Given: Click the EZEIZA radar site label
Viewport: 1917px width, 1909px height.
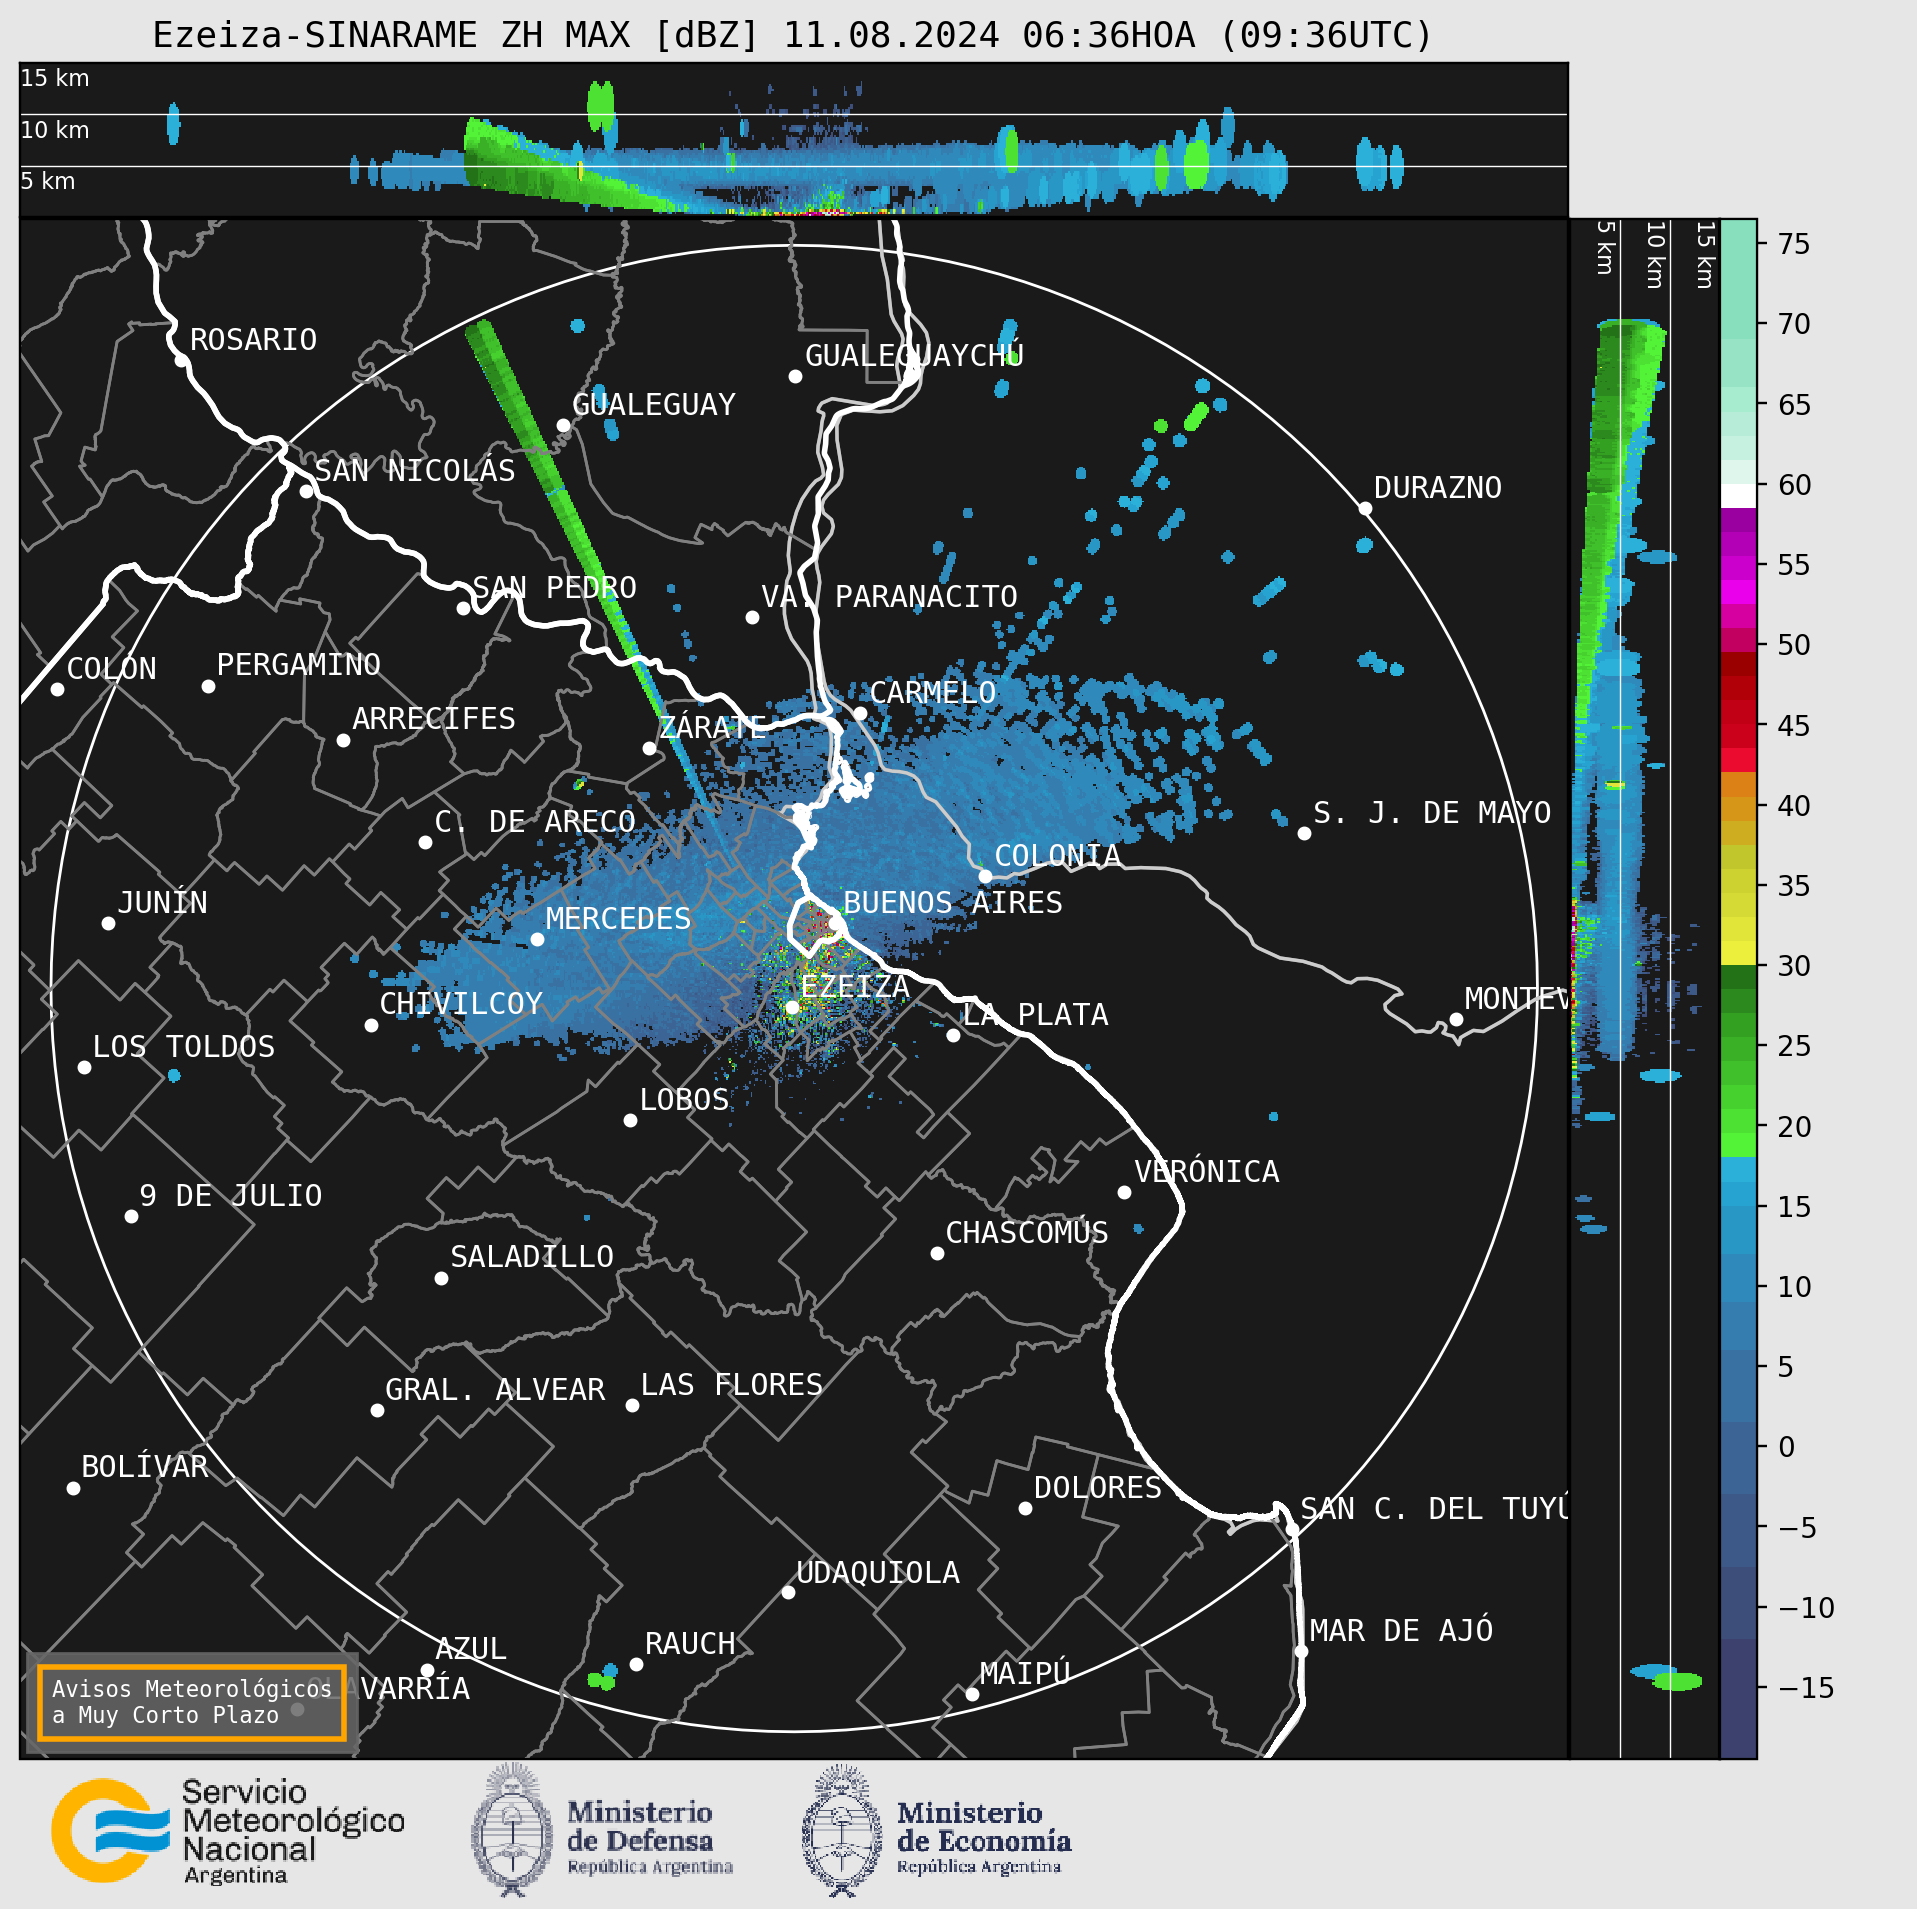Looking at the screenshot, I should pyautogui.click(x=855, y=987).
